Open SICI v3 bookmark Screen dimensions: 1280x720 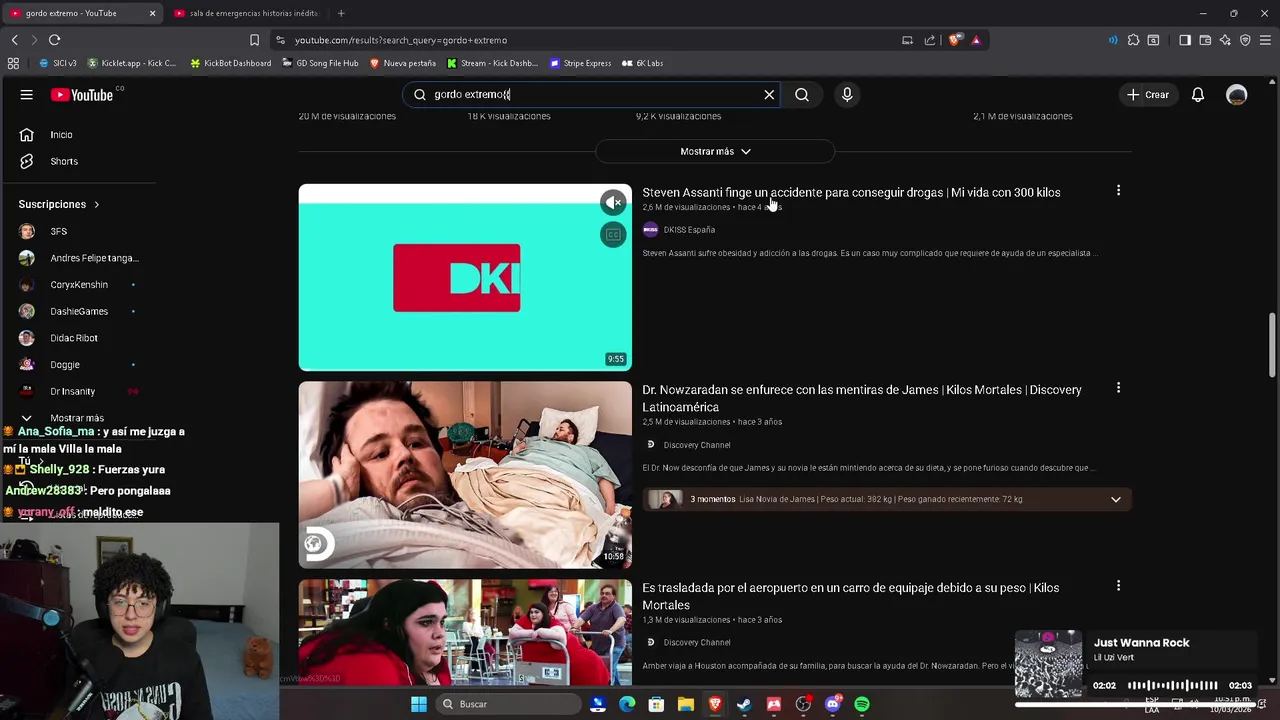[58, 63]
